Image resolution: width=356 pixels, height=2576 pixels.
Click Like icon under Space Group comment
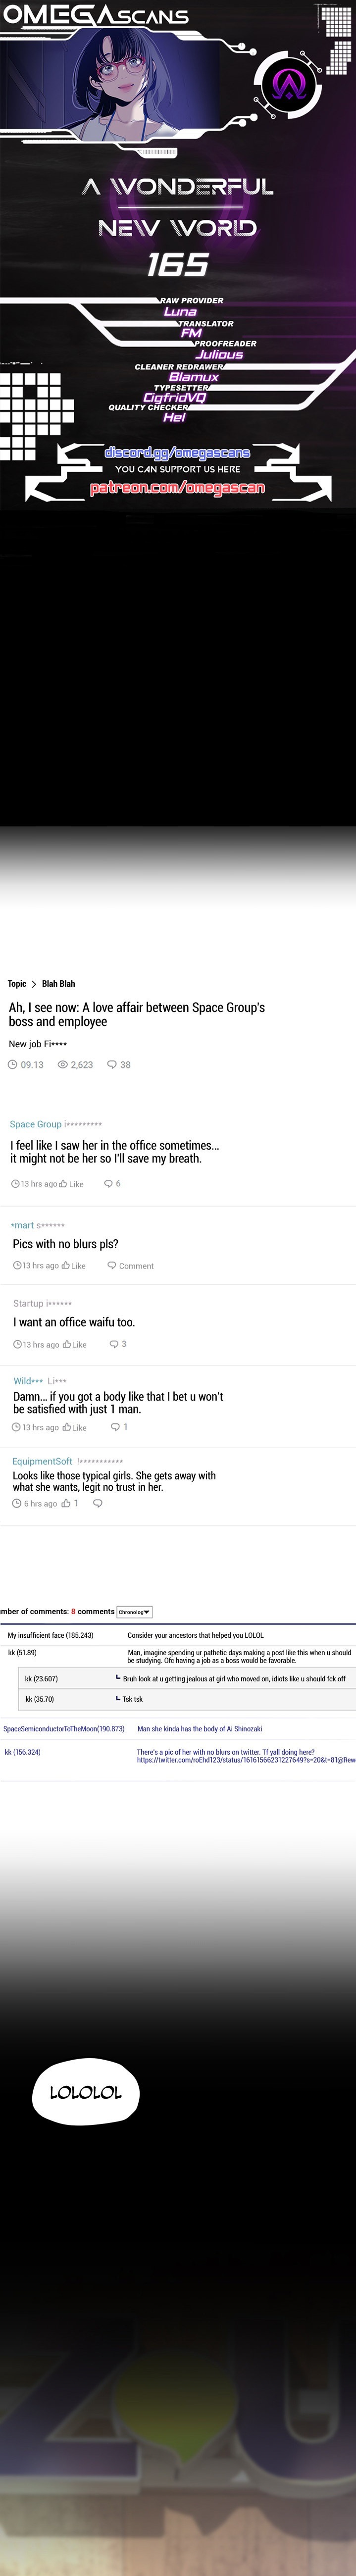point(64,1184)
